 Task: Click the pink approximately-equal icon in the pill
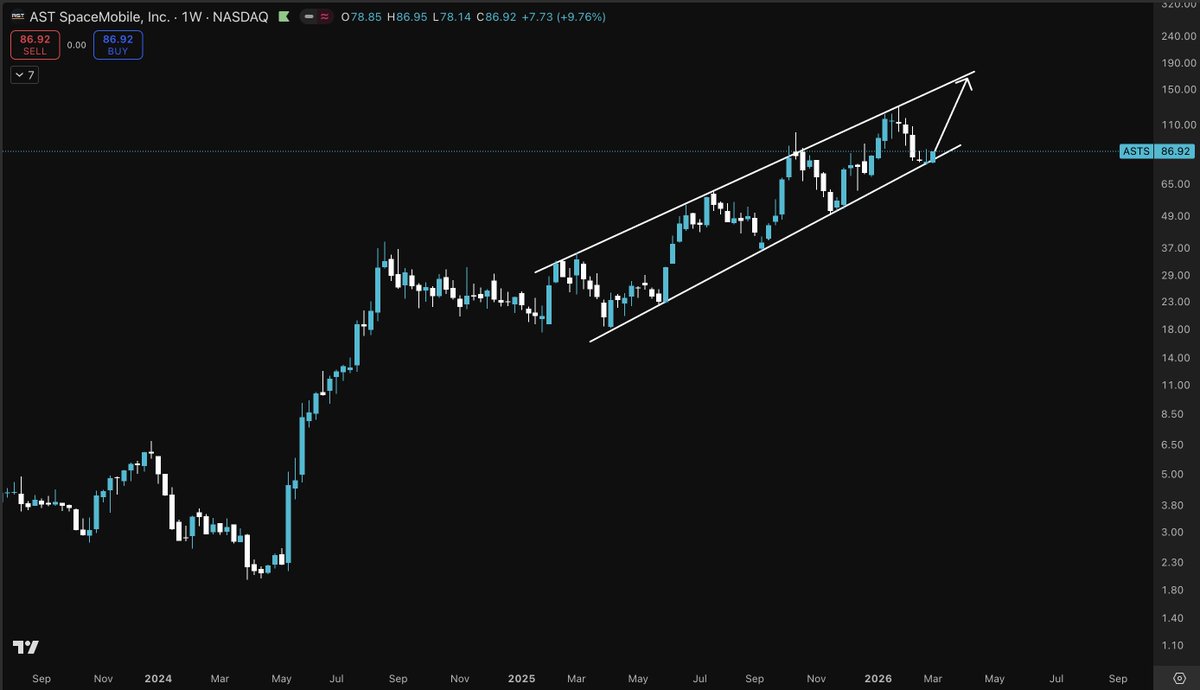324,18
